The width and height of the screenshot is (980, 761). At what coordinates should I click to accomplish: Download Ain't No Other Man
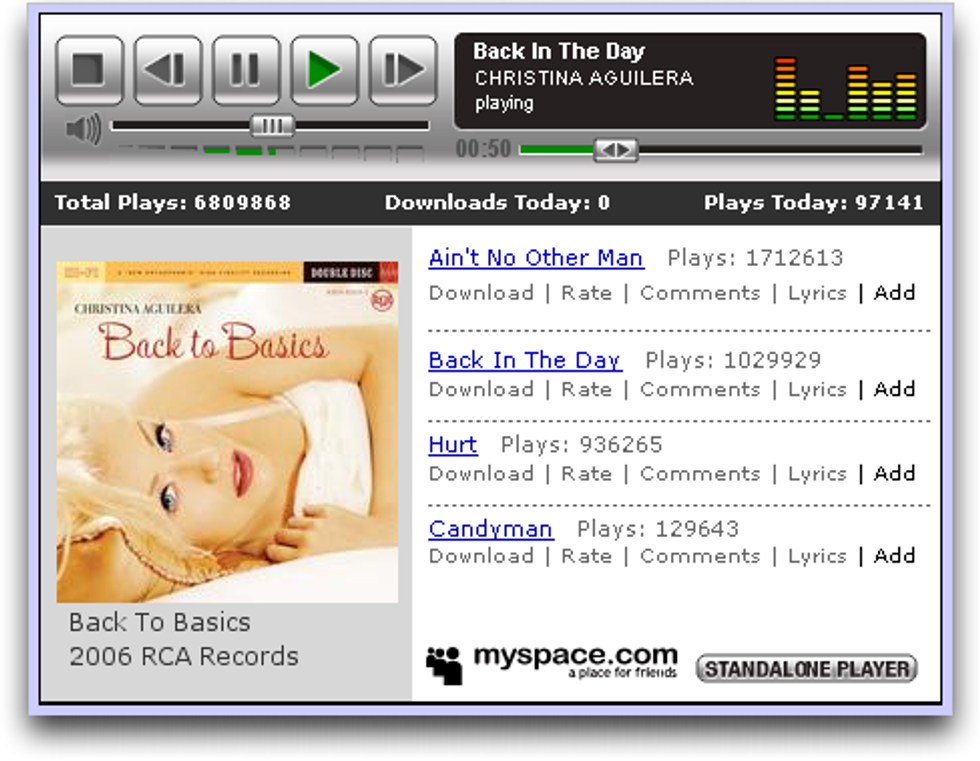click(481, 293)
